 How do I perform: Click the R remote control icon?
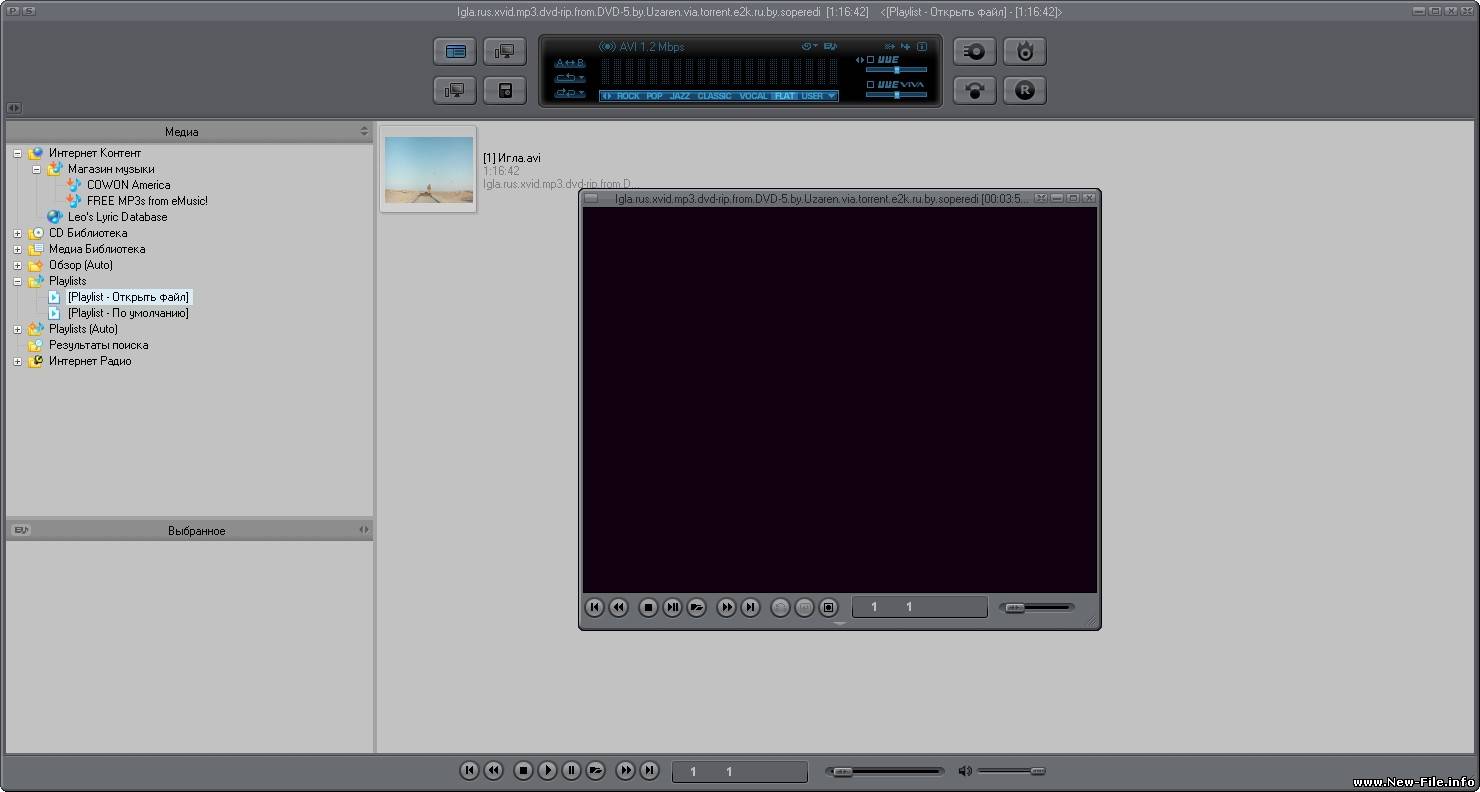point(1025,90)
